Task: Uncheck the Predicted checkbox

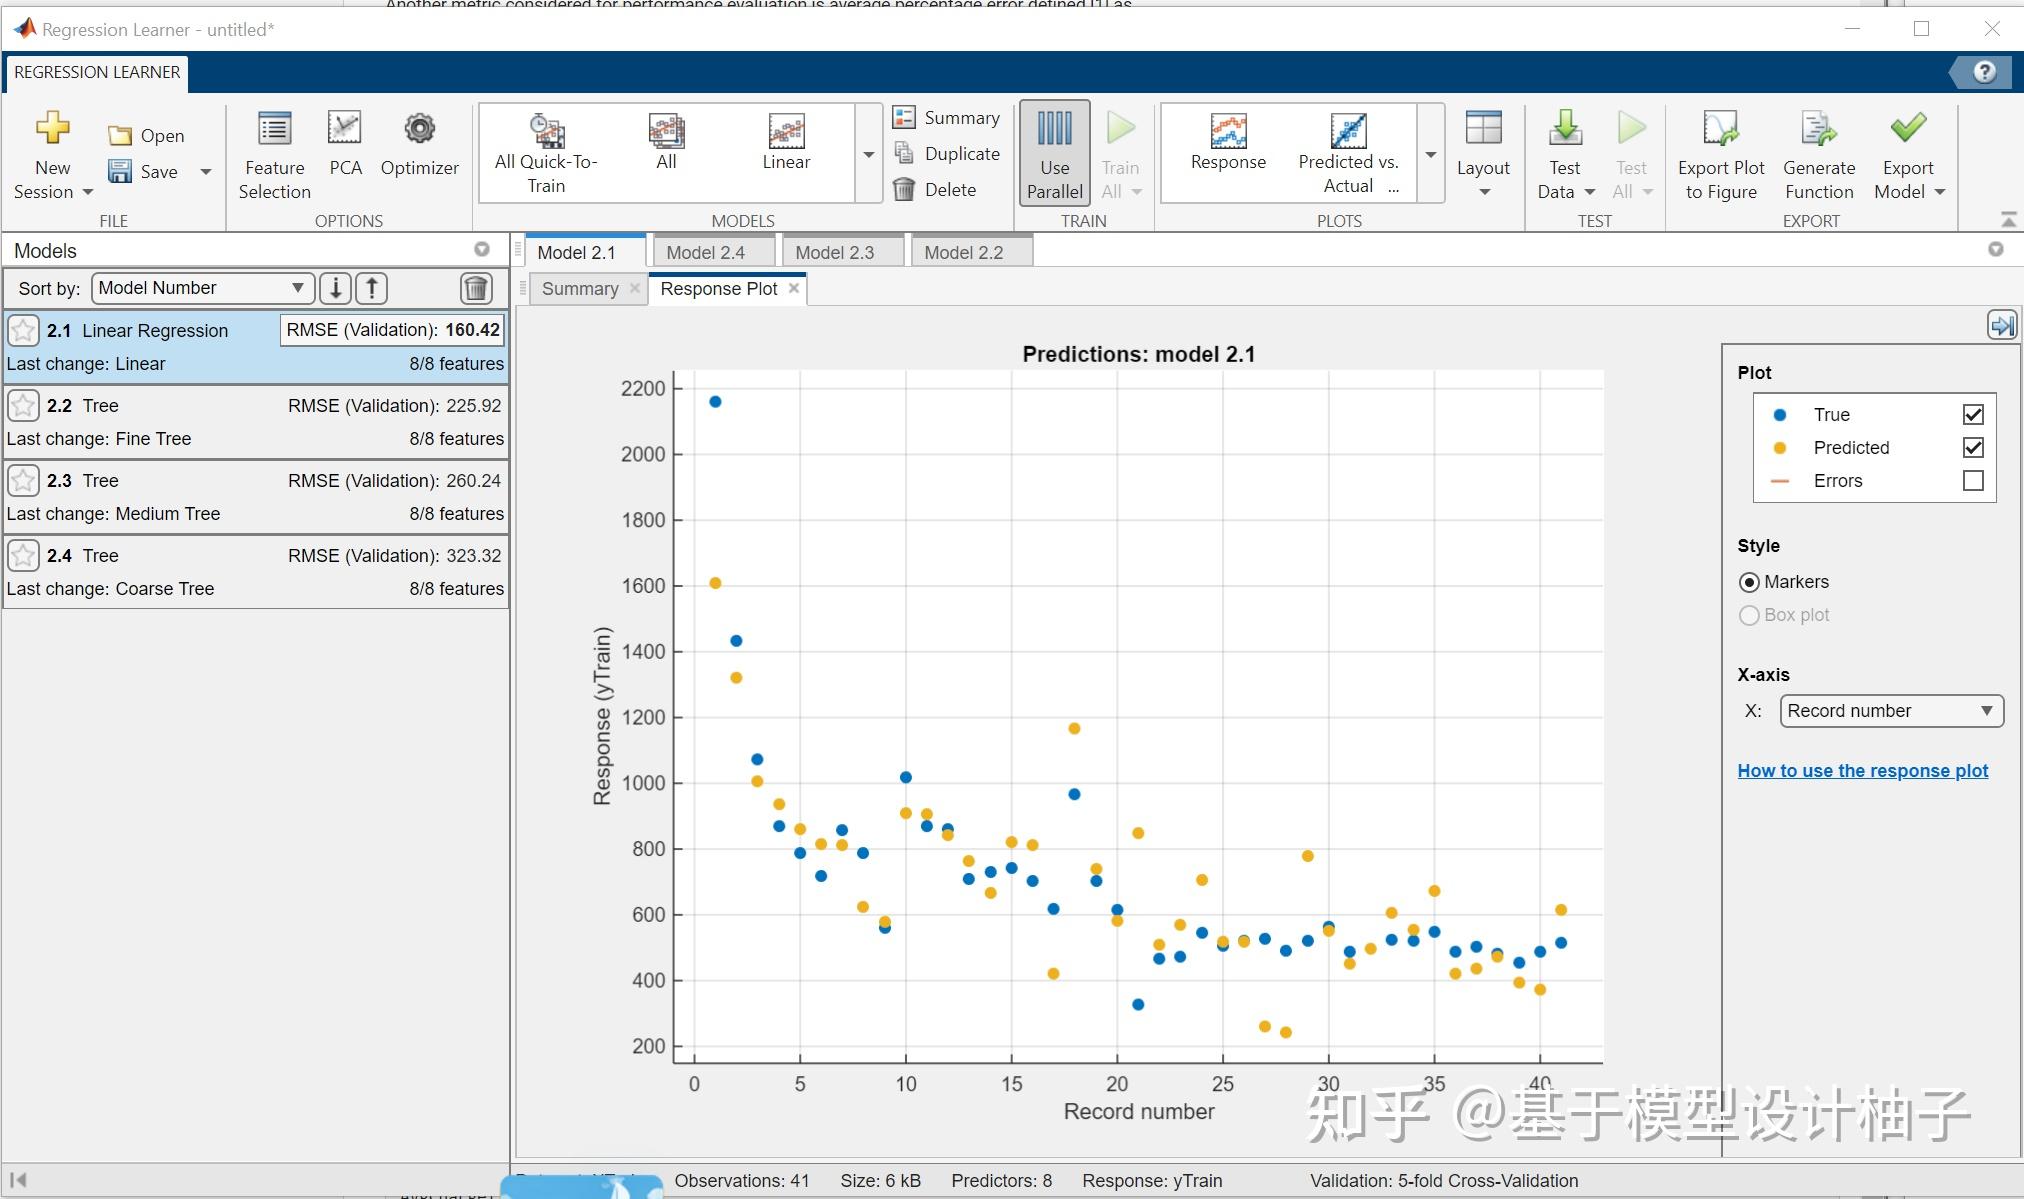Action: pos(1972,448)
